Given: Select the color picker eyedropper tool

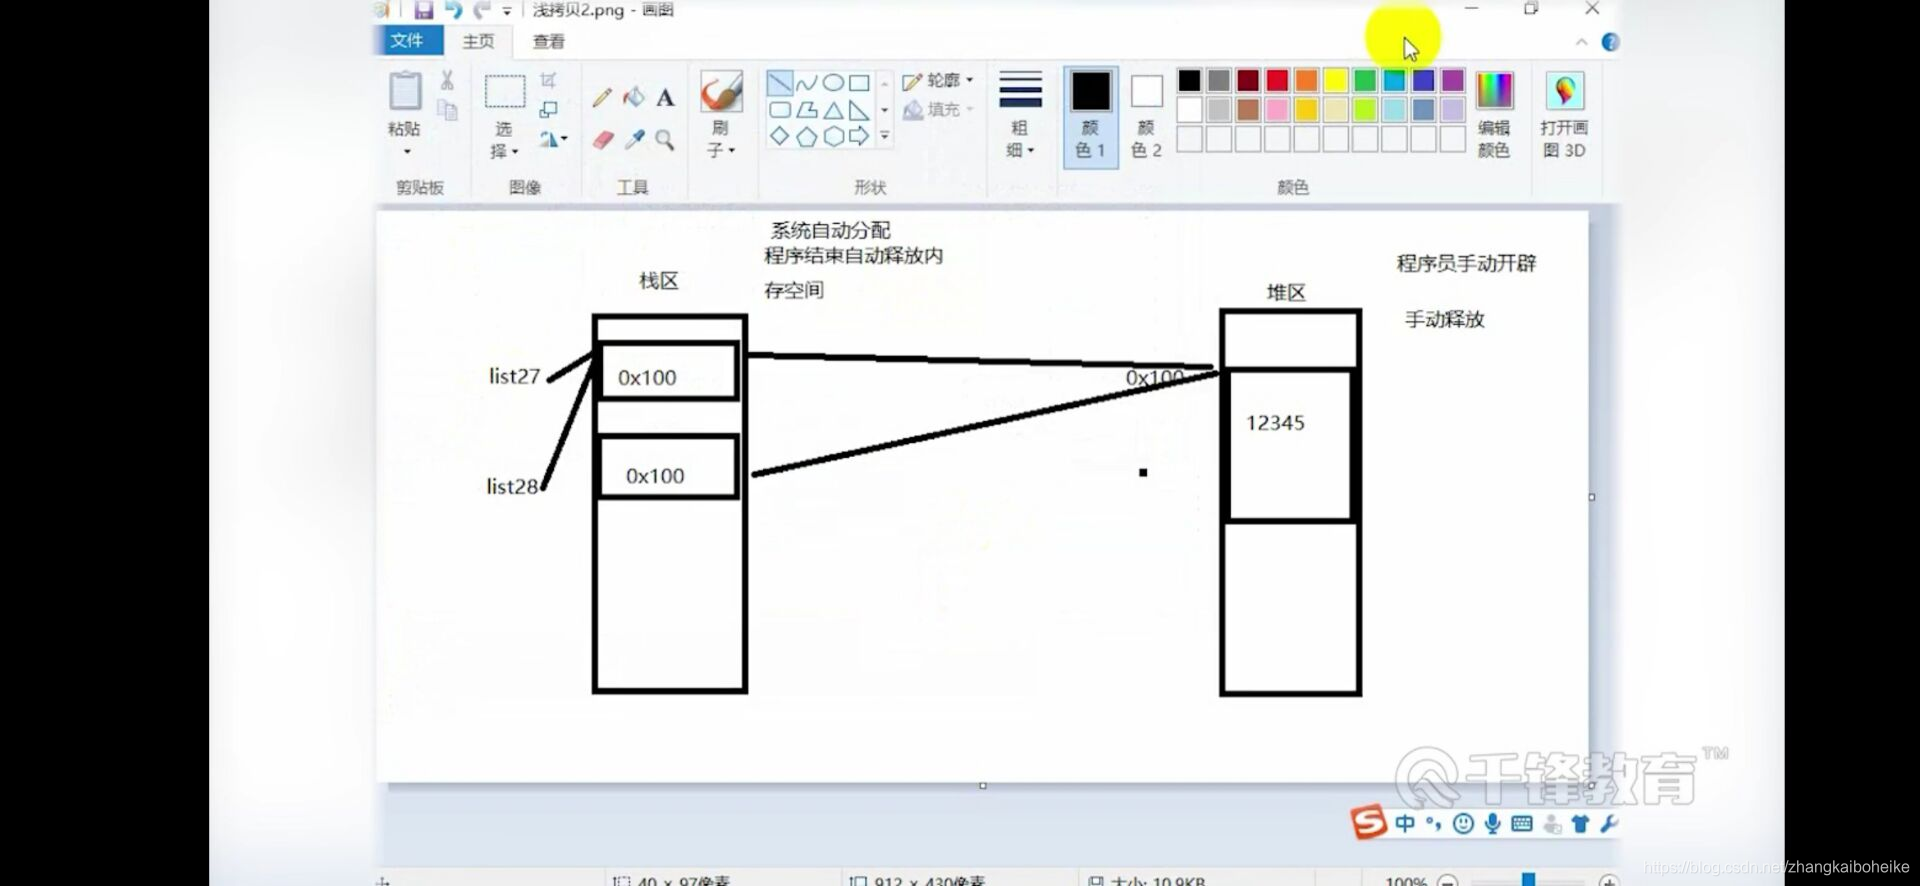Looking at the screenshot, I should pyautogui.click(x=634, y=139).
